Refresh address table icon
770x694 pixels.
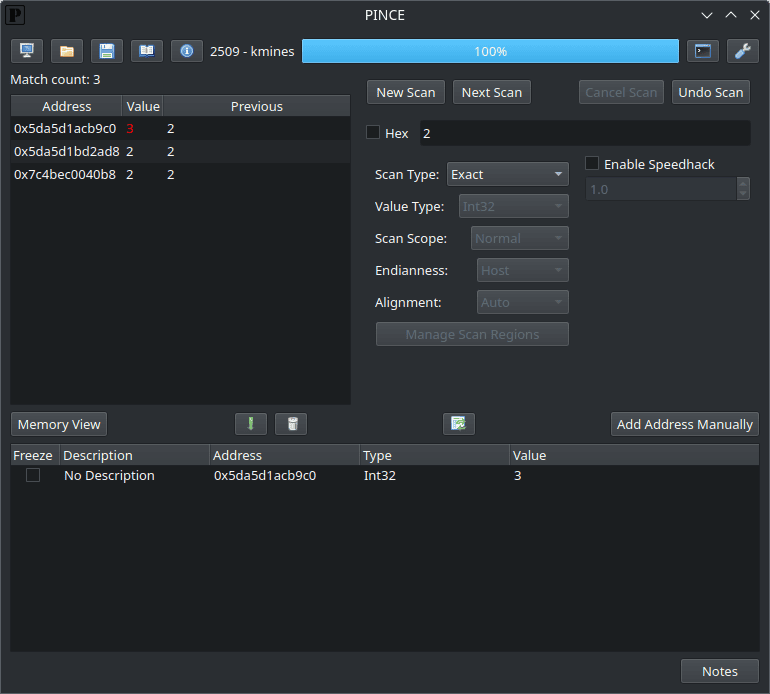(x=459, y=424)
